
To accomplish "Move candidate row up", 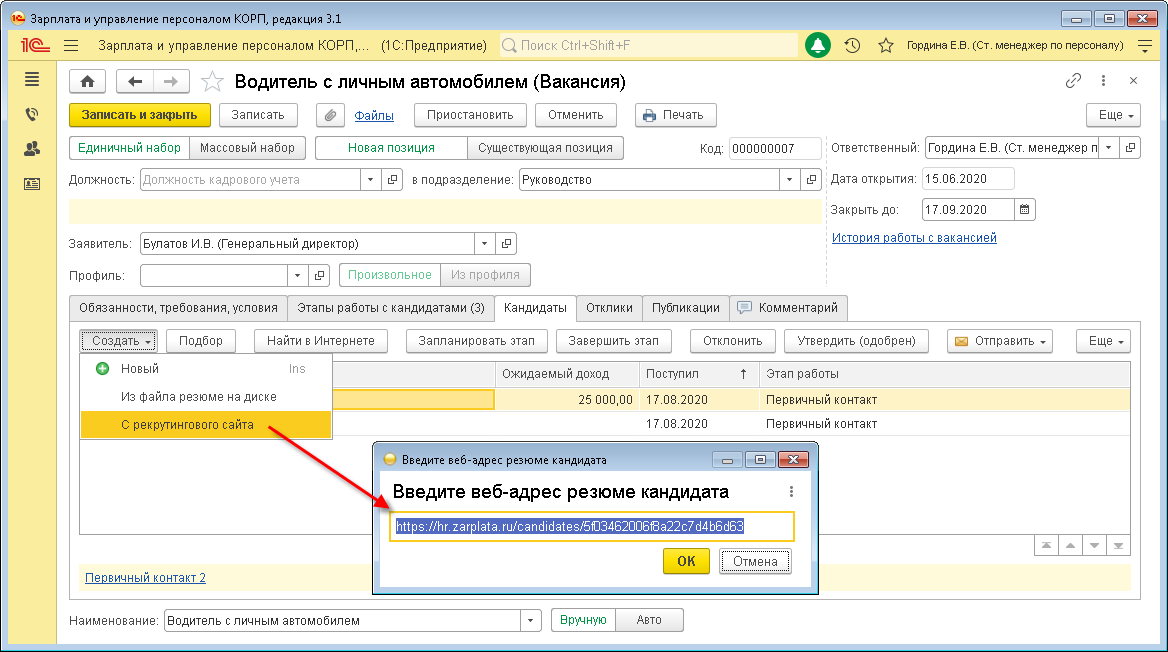I will pos(1070,545).
